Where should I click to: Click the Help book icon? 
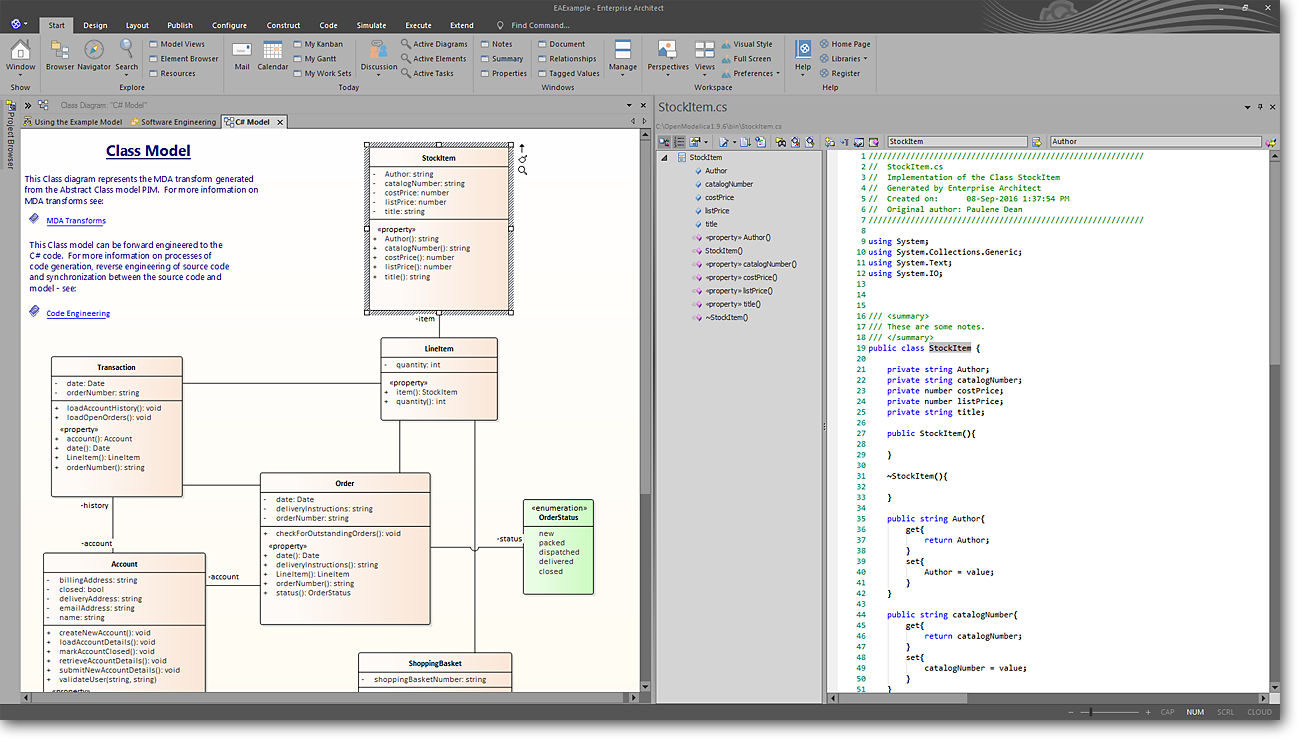[x=803, y=51]
